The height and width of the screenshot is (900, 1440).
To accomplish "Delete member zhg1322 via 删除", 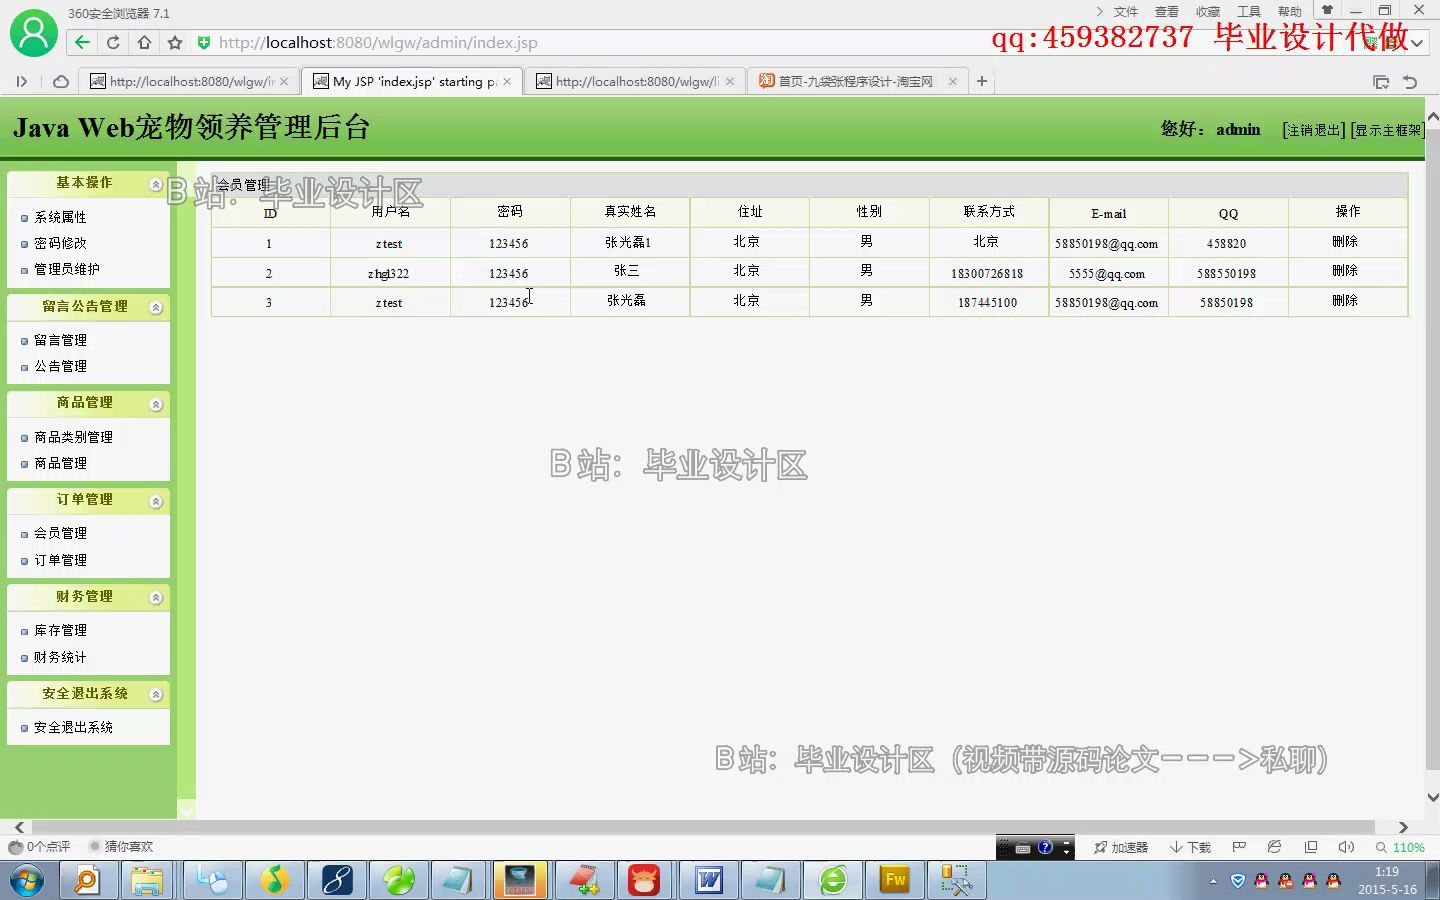I will point(1345,271).
